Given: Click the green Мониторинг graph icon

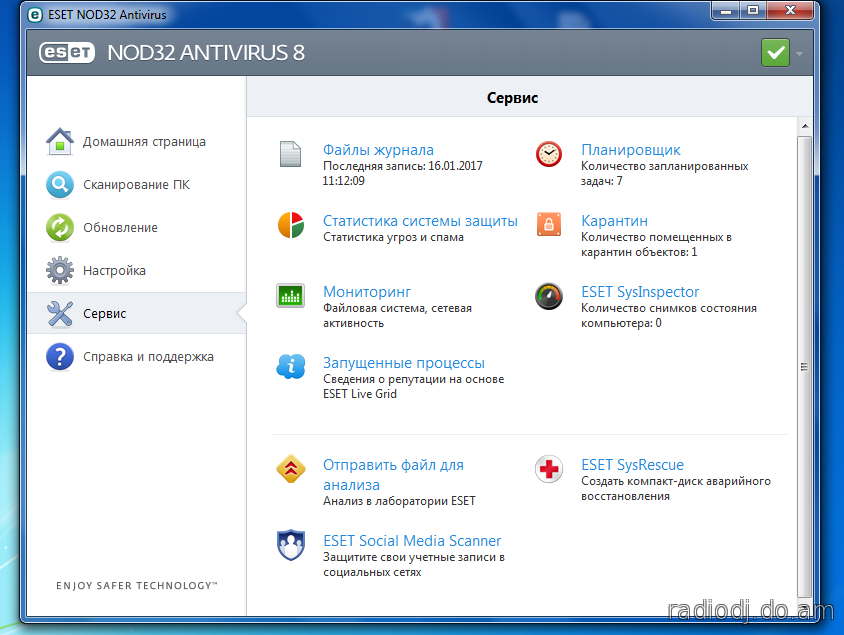Looking at the screenshot, I should [x=291, y=295].
